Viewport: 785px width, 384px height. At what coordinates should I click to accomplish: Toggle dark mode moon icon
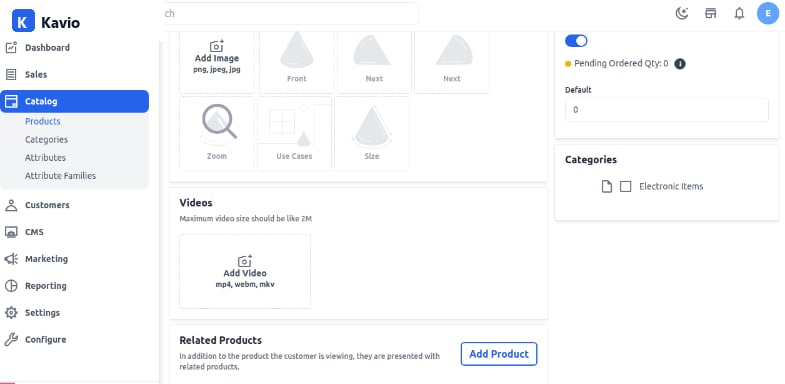point(681,14)
